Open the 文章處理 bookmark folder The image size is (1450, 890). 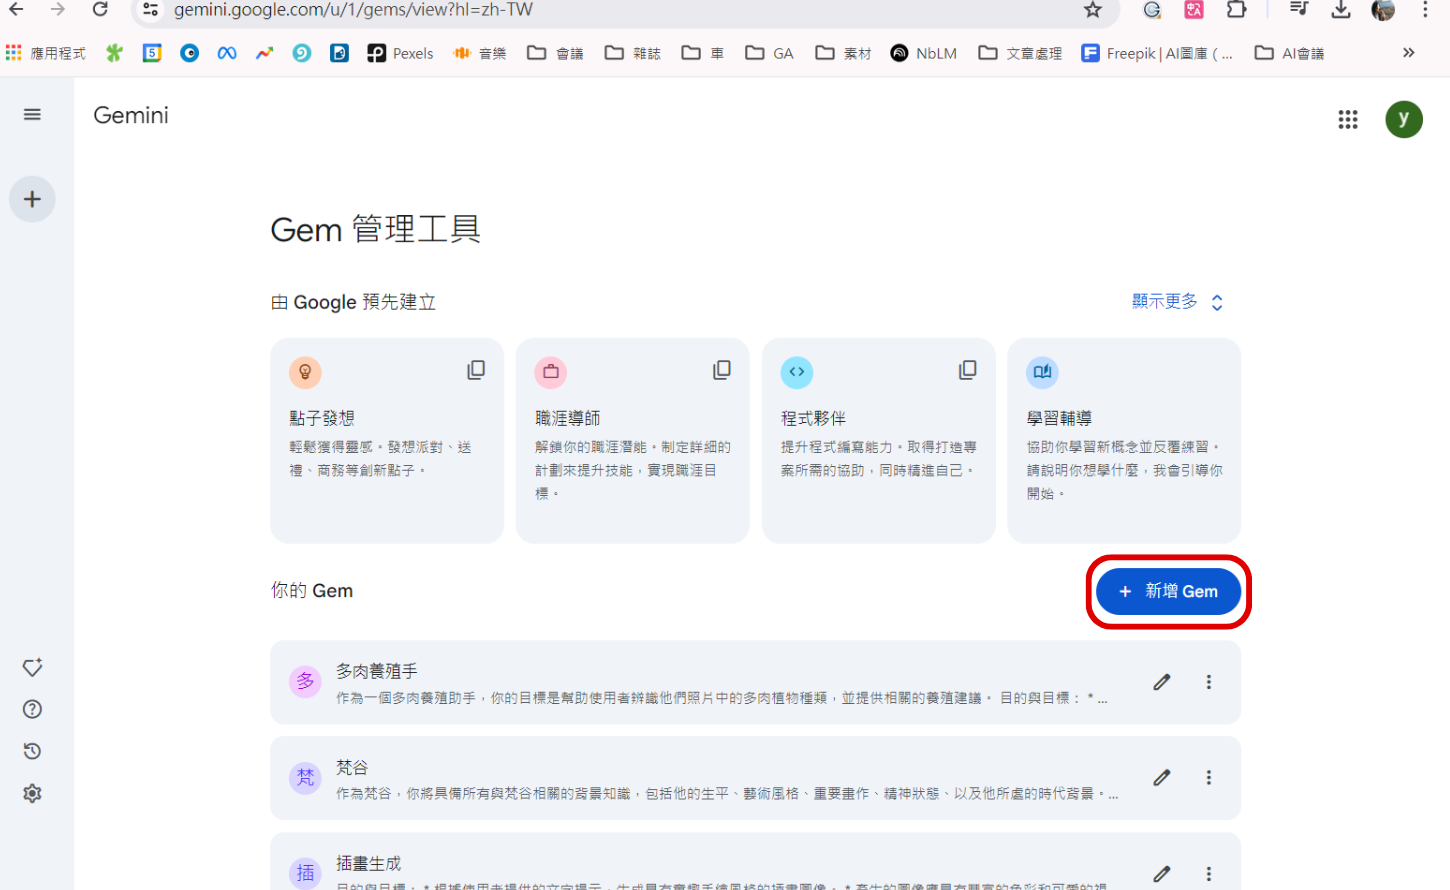click(1020, 53)
